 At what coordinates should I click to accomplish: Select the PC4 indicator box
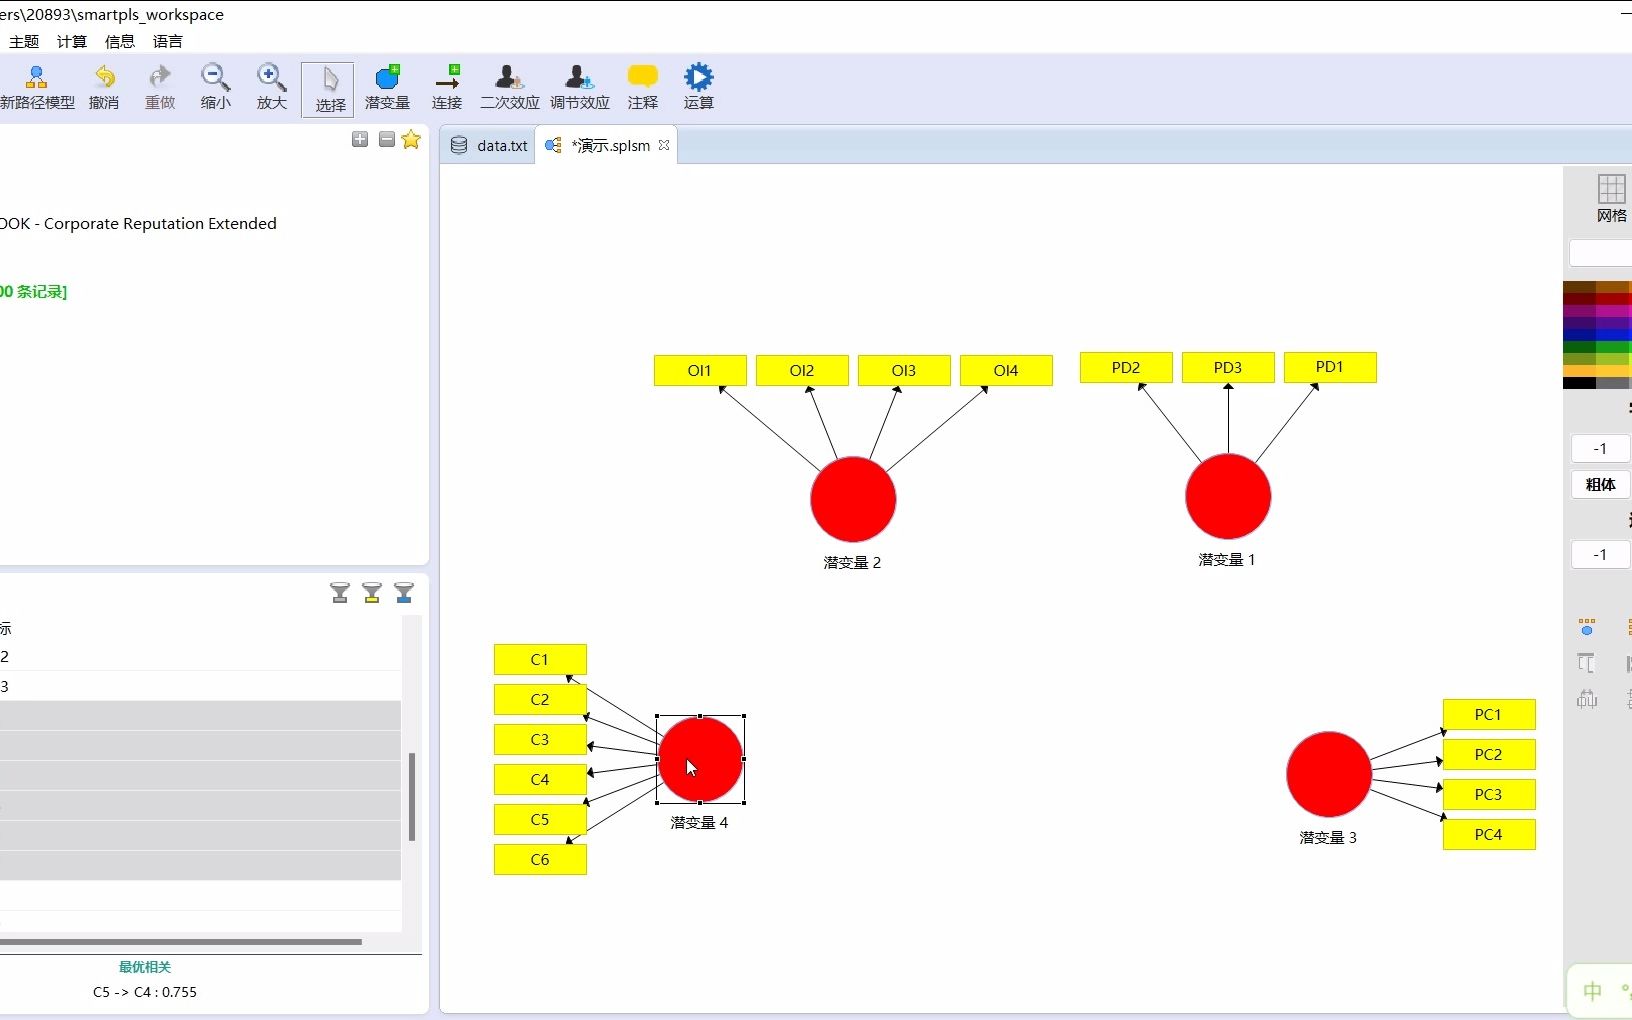coord(1489,834)
